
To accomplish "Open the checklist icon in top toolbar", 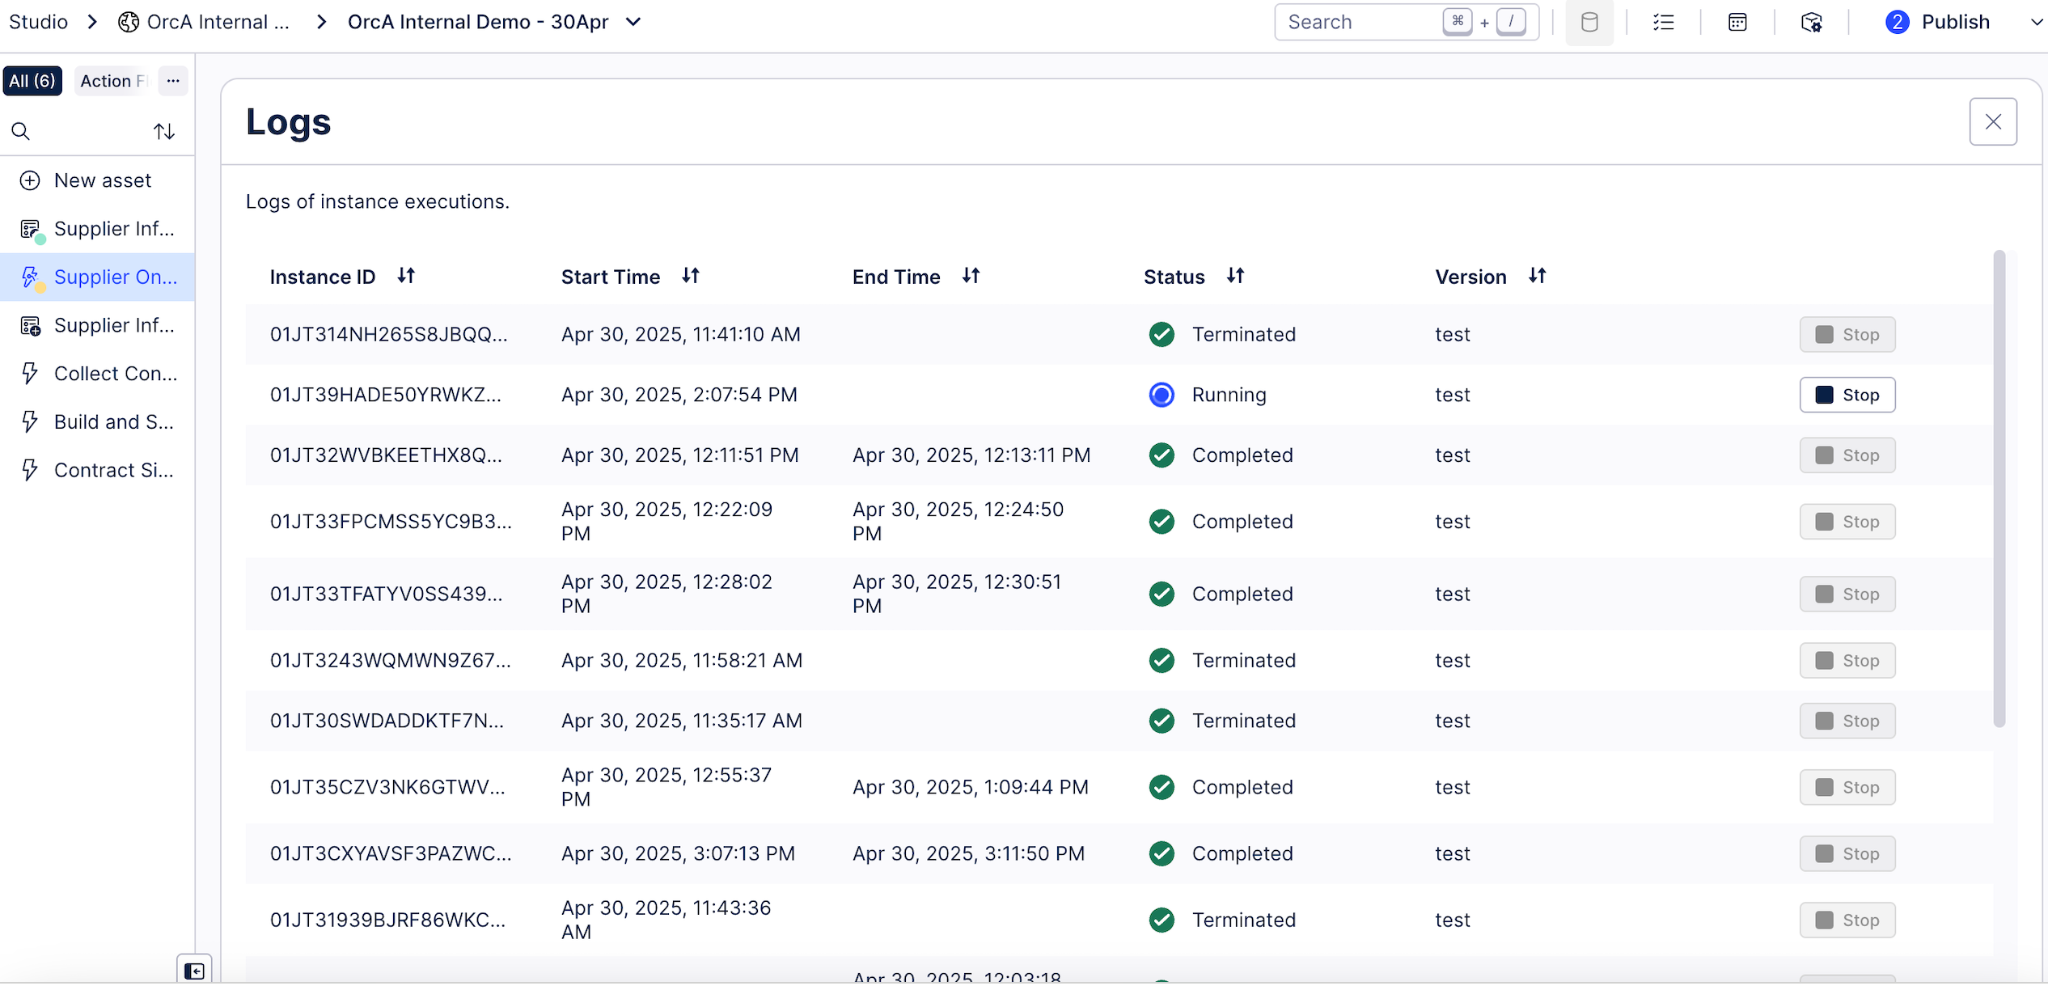I will point(1663,22).
